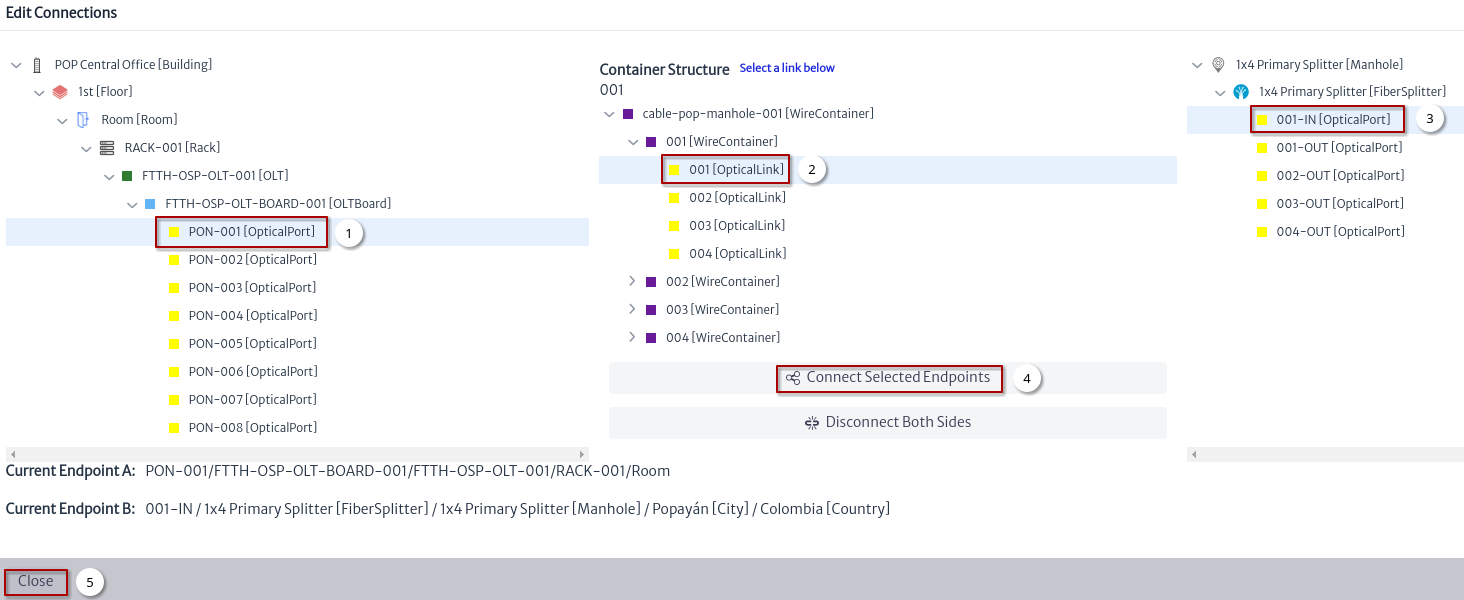Click the purple icon of cable-pop-manhole-001
This screenshot has height=600, width=1464.
[x=628, y=114]
